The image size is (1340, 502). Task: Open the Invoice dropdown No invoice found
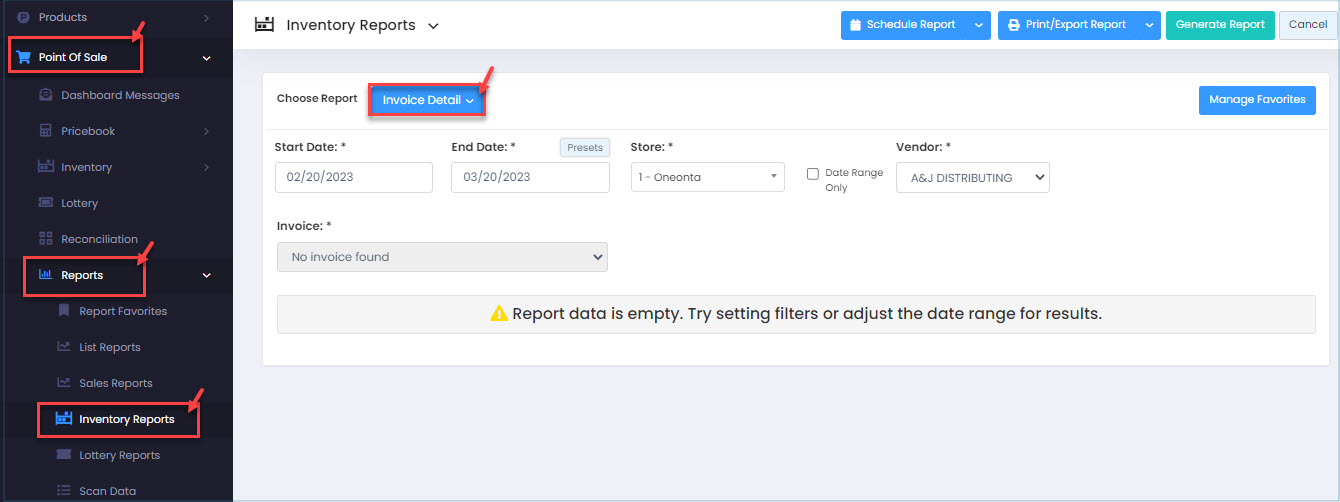[442, 257]
